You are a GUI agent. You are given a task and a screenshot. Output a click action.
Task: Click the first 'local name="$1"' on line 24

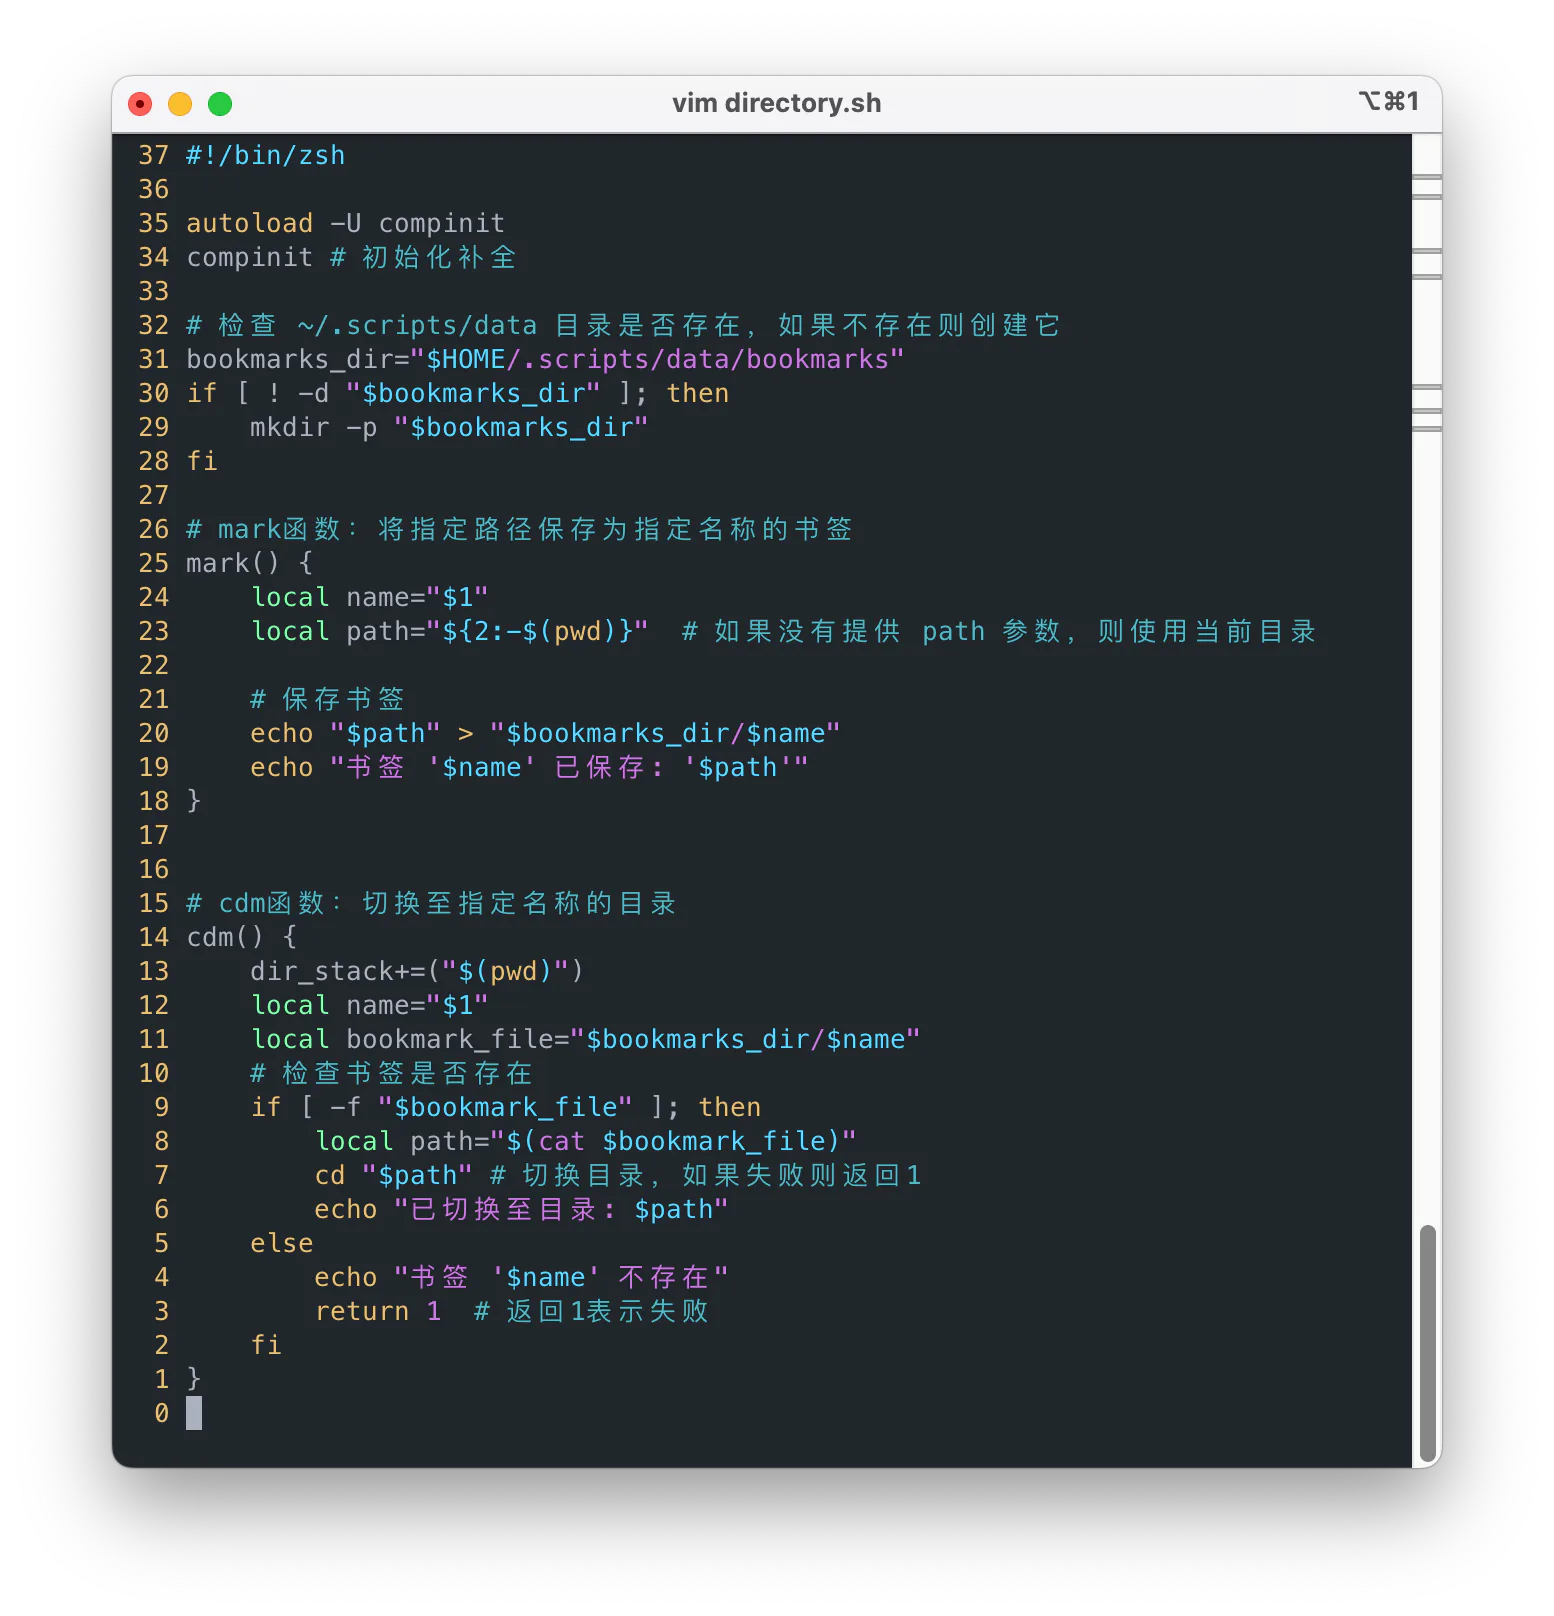(x=370, y=598)
